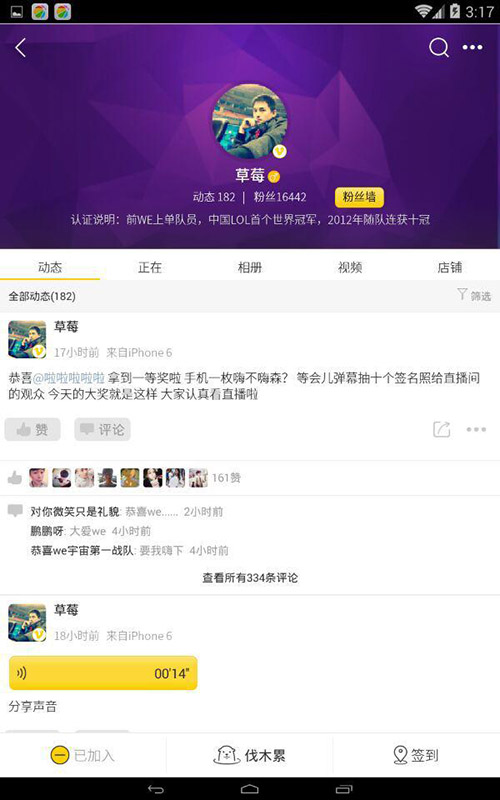Like the first post with 赞
The height and width of the screenshot is (800, 500).
point(33,429)
